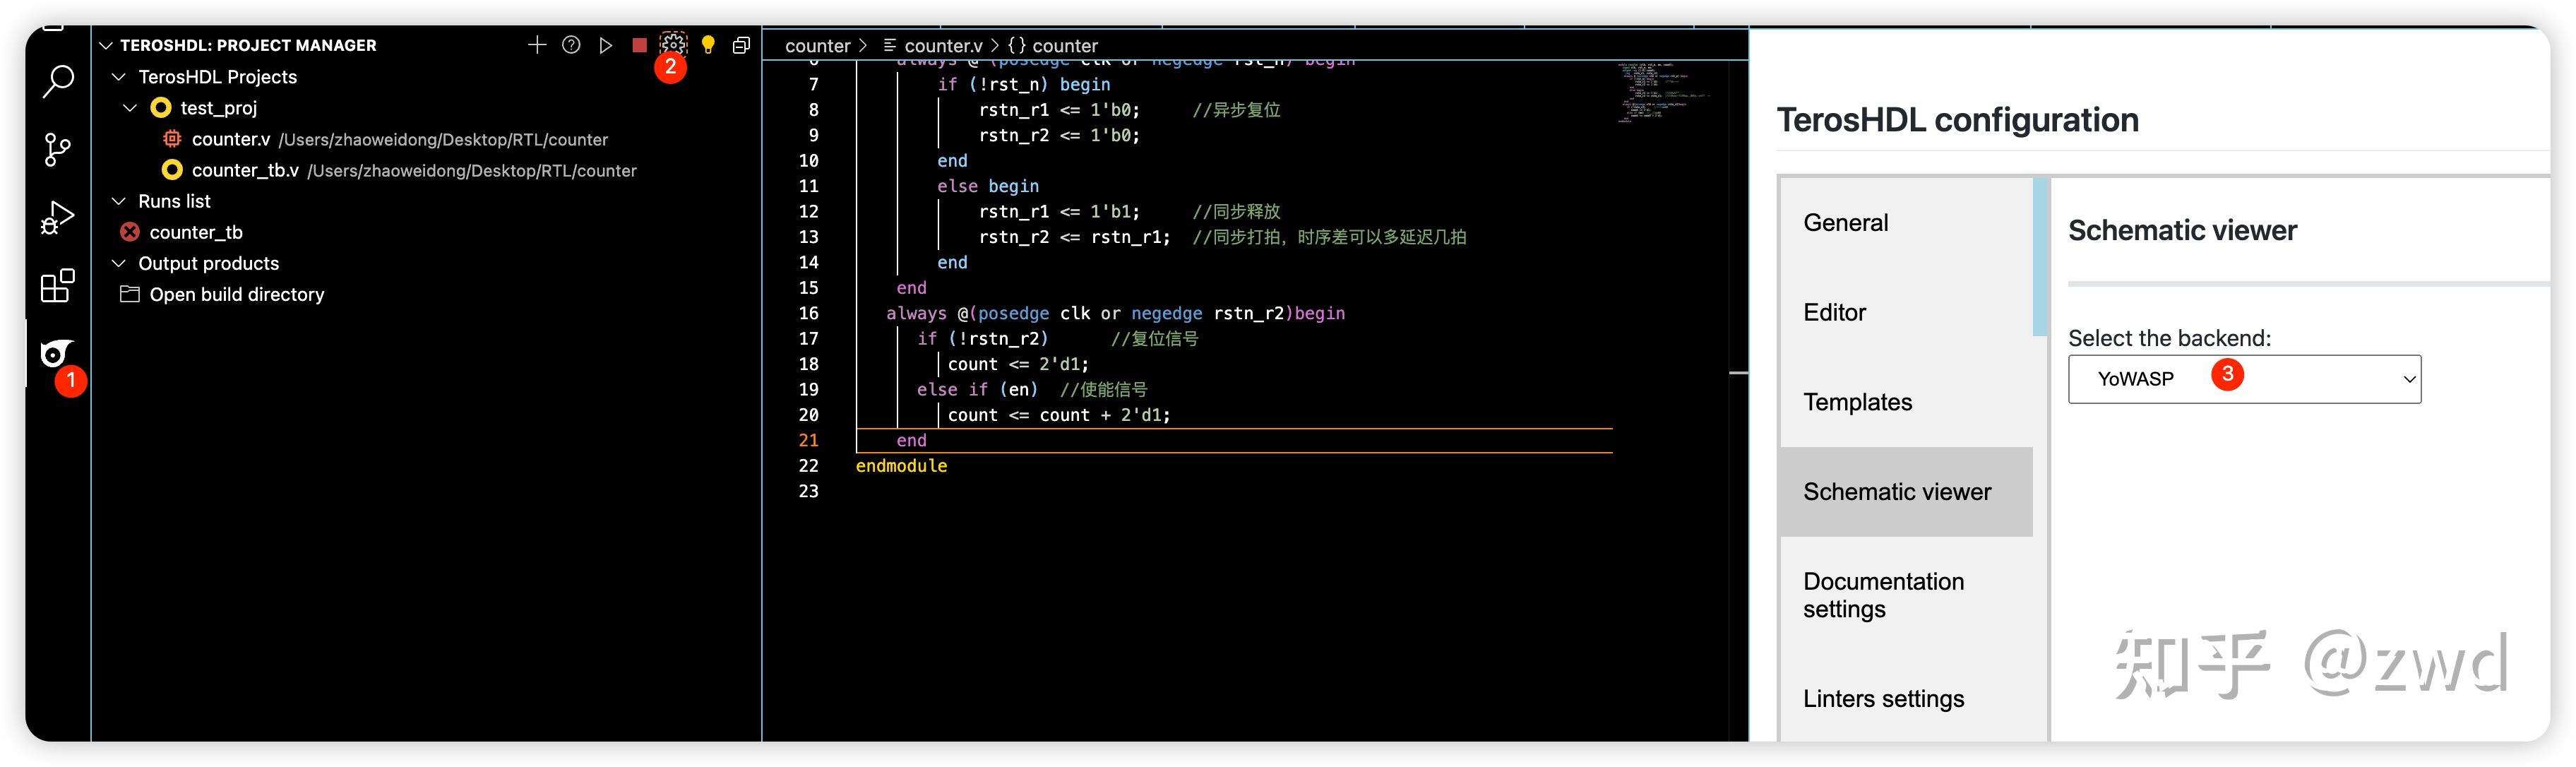Open the help question mark icon
This screenshot has height=767, width=2576.
[571, 45]
